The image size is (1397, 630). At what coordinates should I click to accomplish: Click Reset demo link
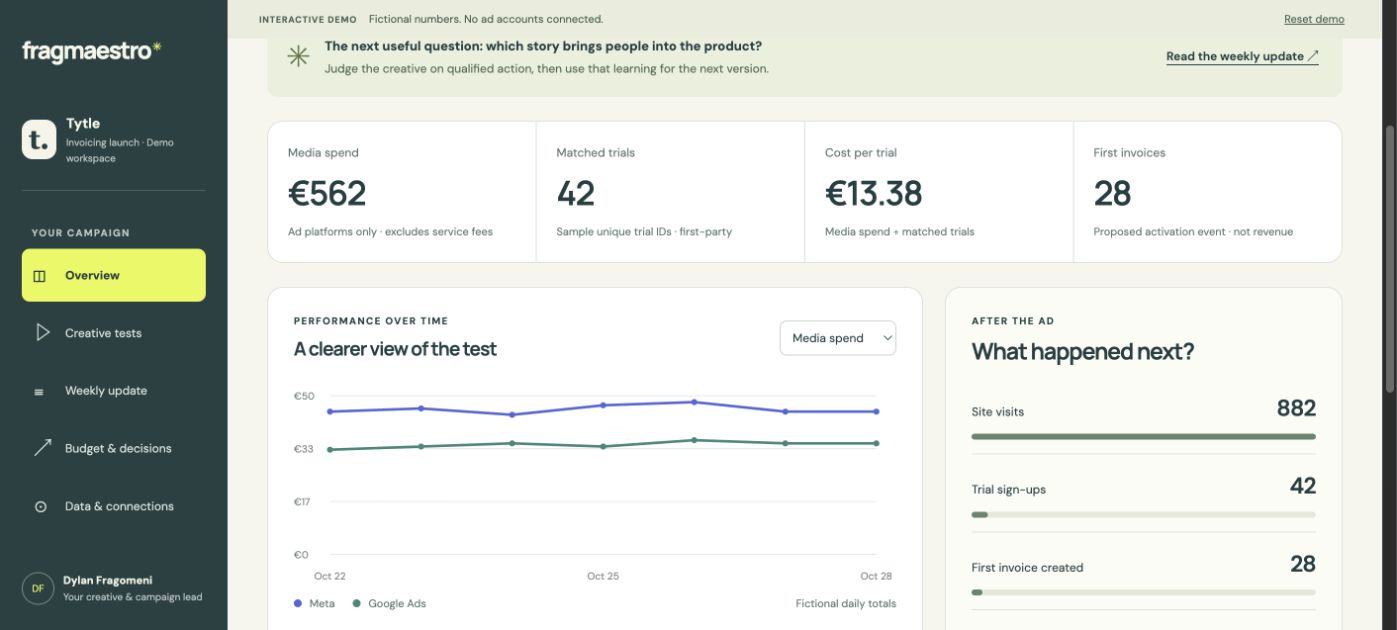pyautogui.click(x=1314, y=19)
